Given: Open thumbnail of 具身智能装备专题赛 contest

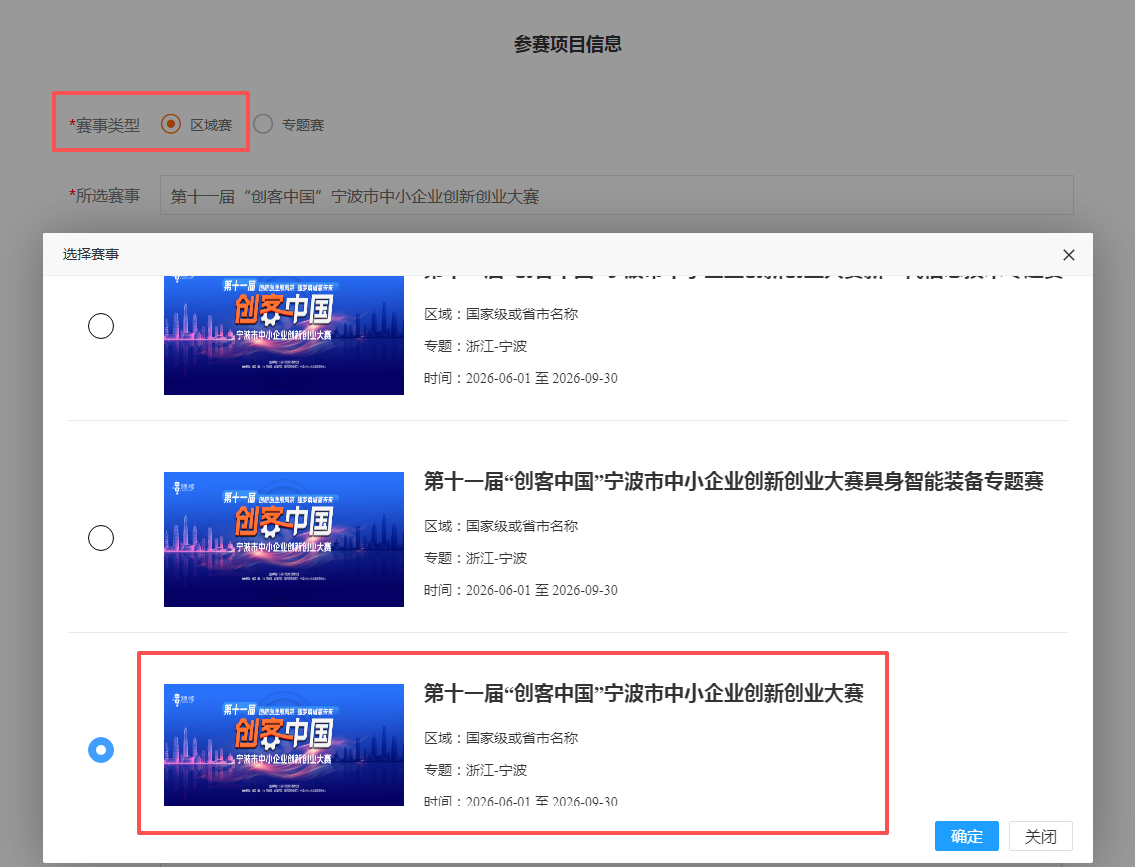Looking at the screenshot, I should (x=284, y=539).
